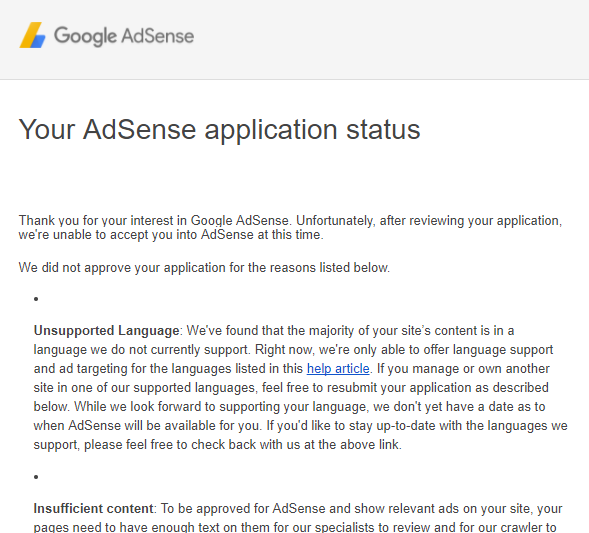
Task: Click the "Google" wordmark in the header
Action: pyautogui.click(x=85, y=36)
